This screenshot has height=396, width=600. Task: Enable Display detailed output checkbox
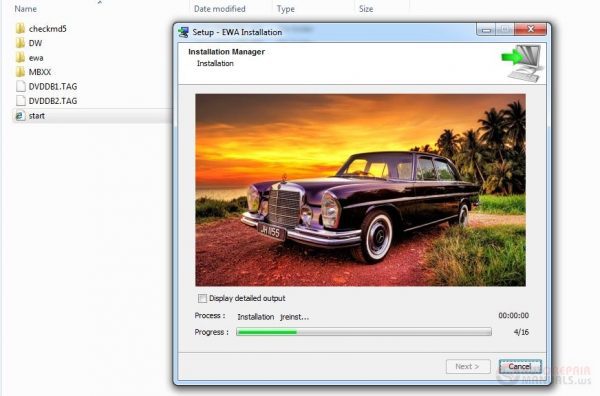coord(202,298)
